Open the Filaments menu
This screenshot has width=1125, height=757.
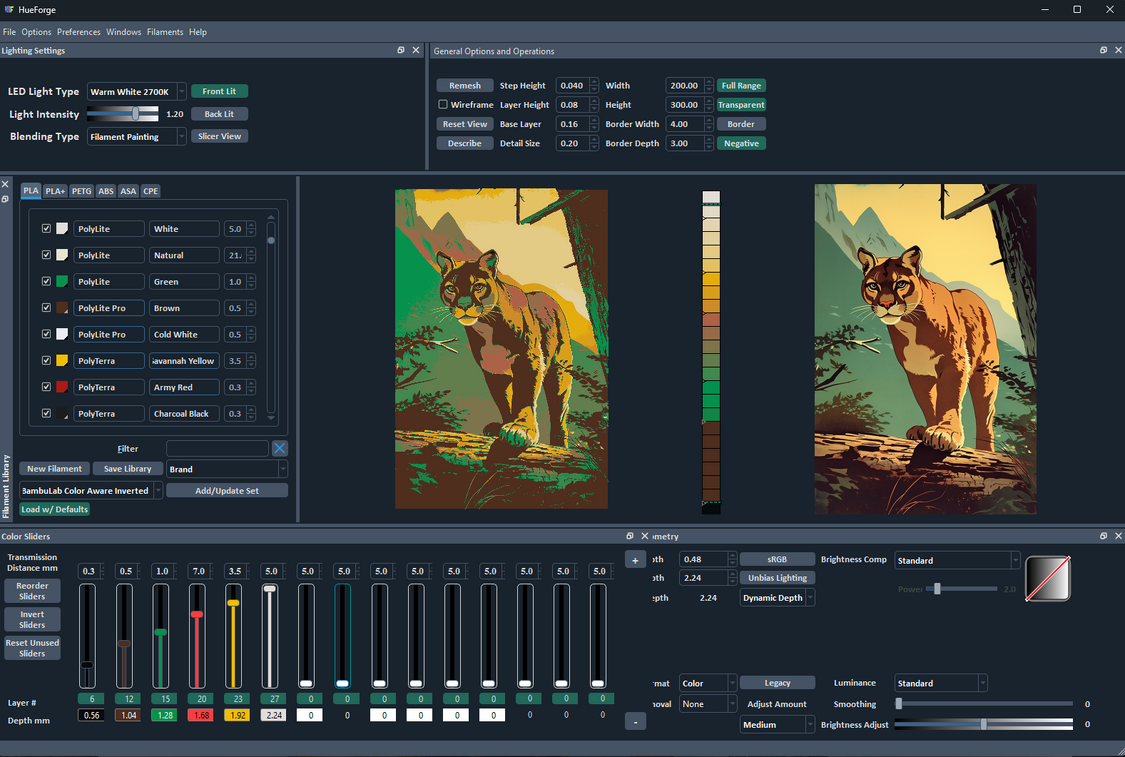coord(165,32)
